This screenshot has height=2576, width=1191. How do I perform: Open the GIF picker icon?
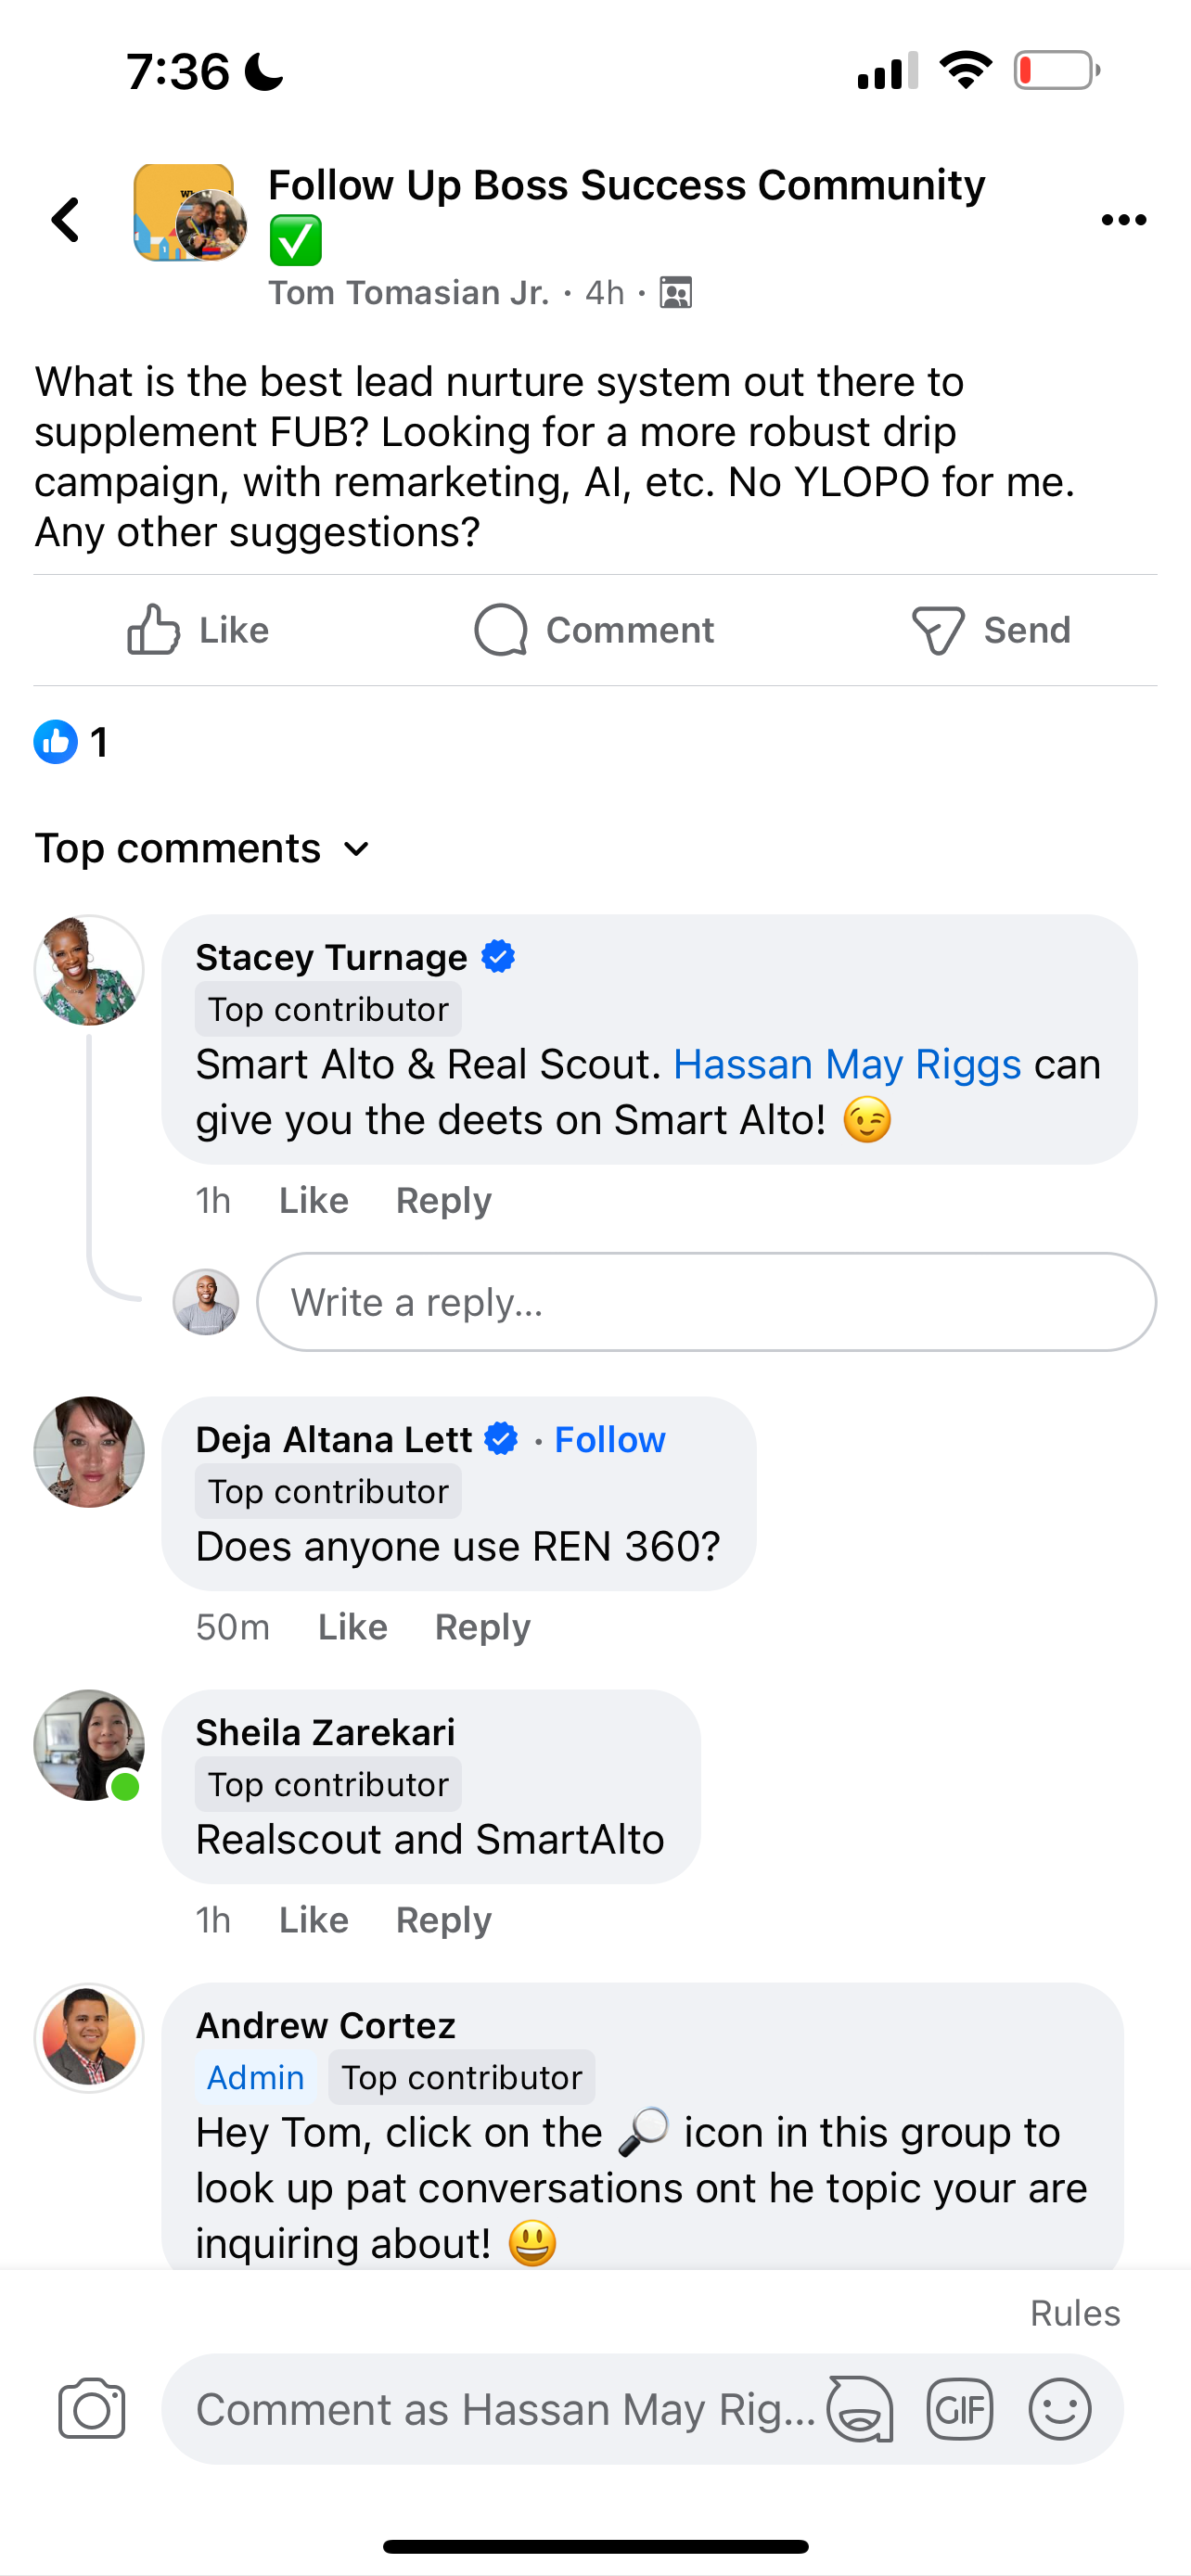pos(959,2410)
